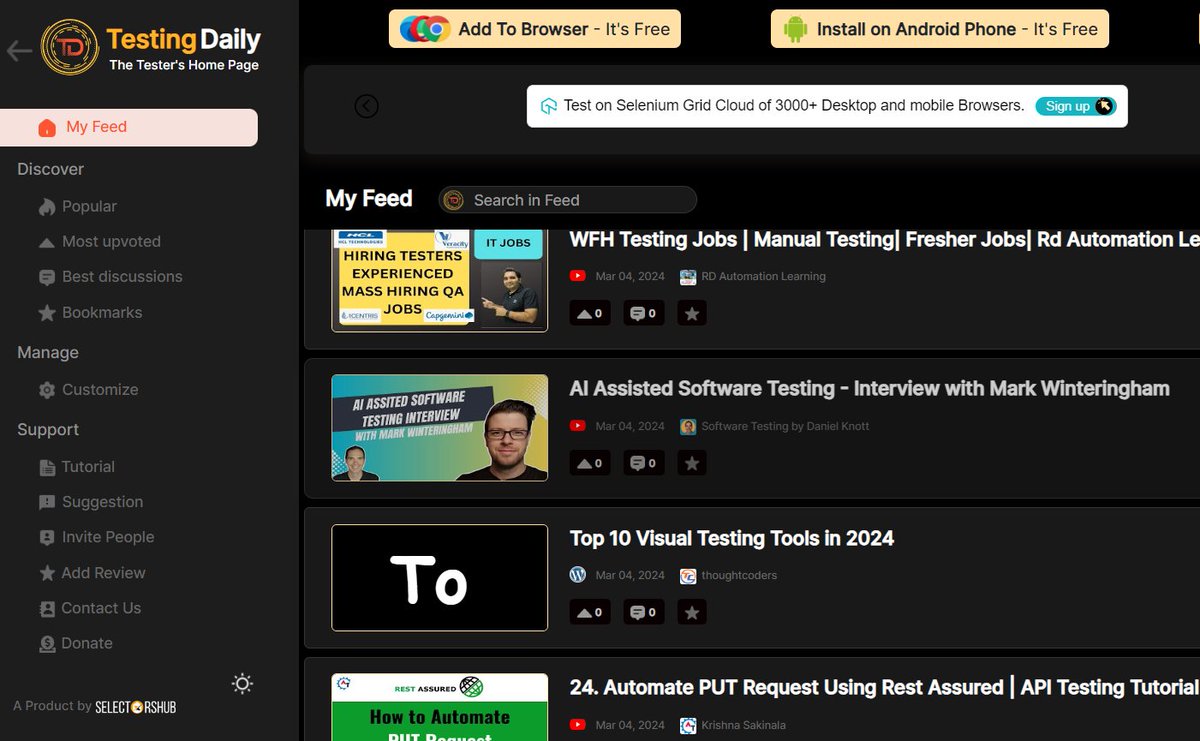Upvote the AI Assisted Software Testing video
1200x741 pixels.
click(x=589, y=462)
